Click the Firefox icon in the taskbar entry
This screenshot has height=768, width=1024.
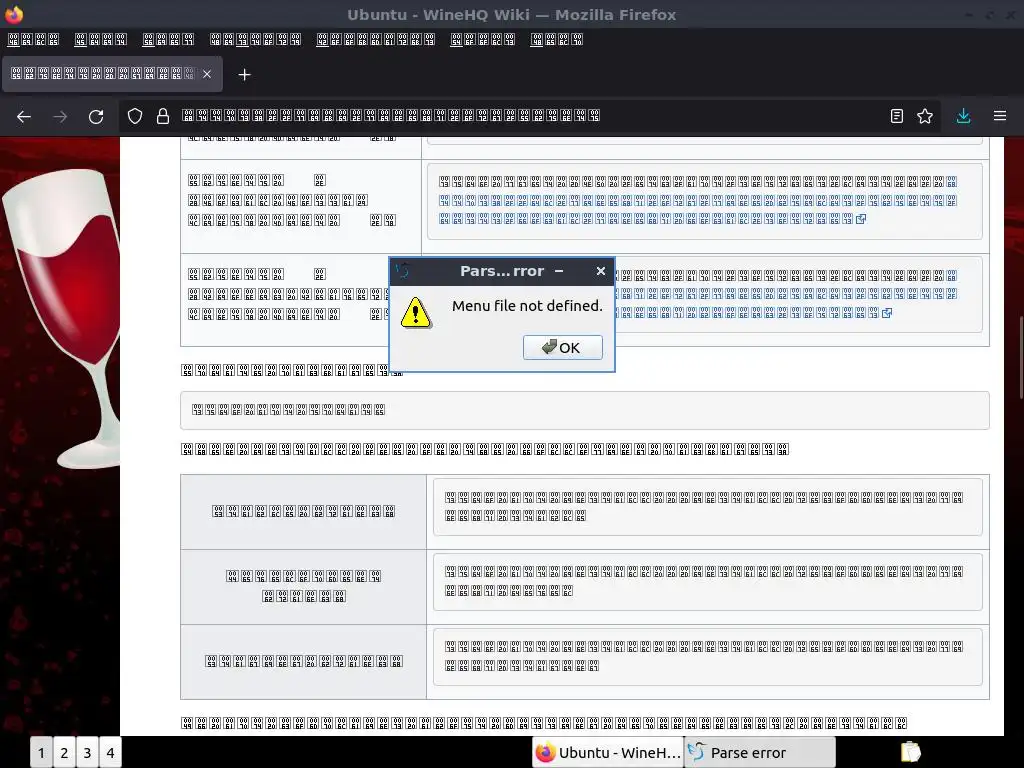click(545, 752)
